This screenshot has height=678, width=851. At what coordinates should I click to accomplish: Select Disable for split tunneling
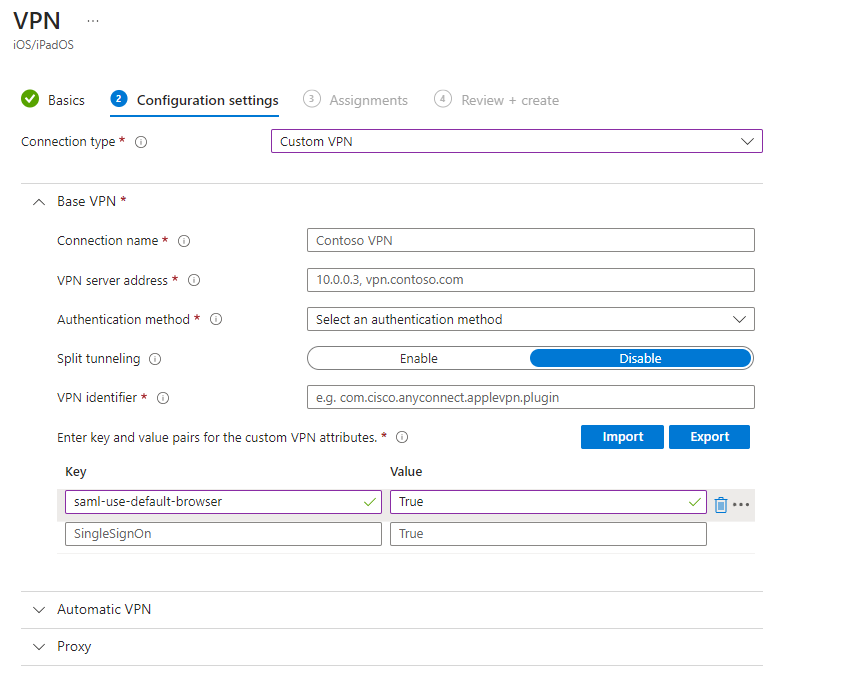[640, 358]
